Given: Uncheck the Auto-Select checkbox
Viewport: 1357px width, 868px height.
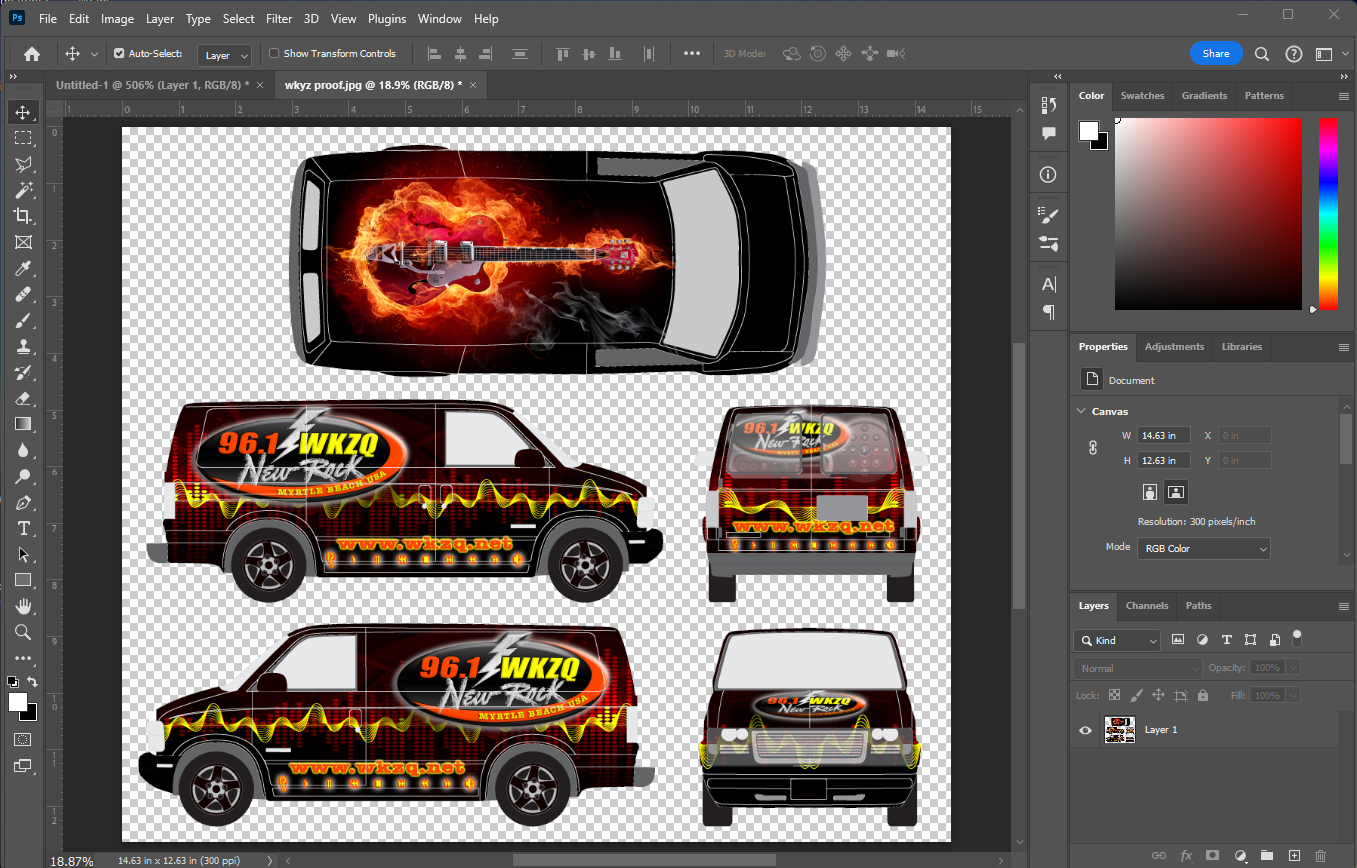Looking at the screenshot, I should (119, 54).
